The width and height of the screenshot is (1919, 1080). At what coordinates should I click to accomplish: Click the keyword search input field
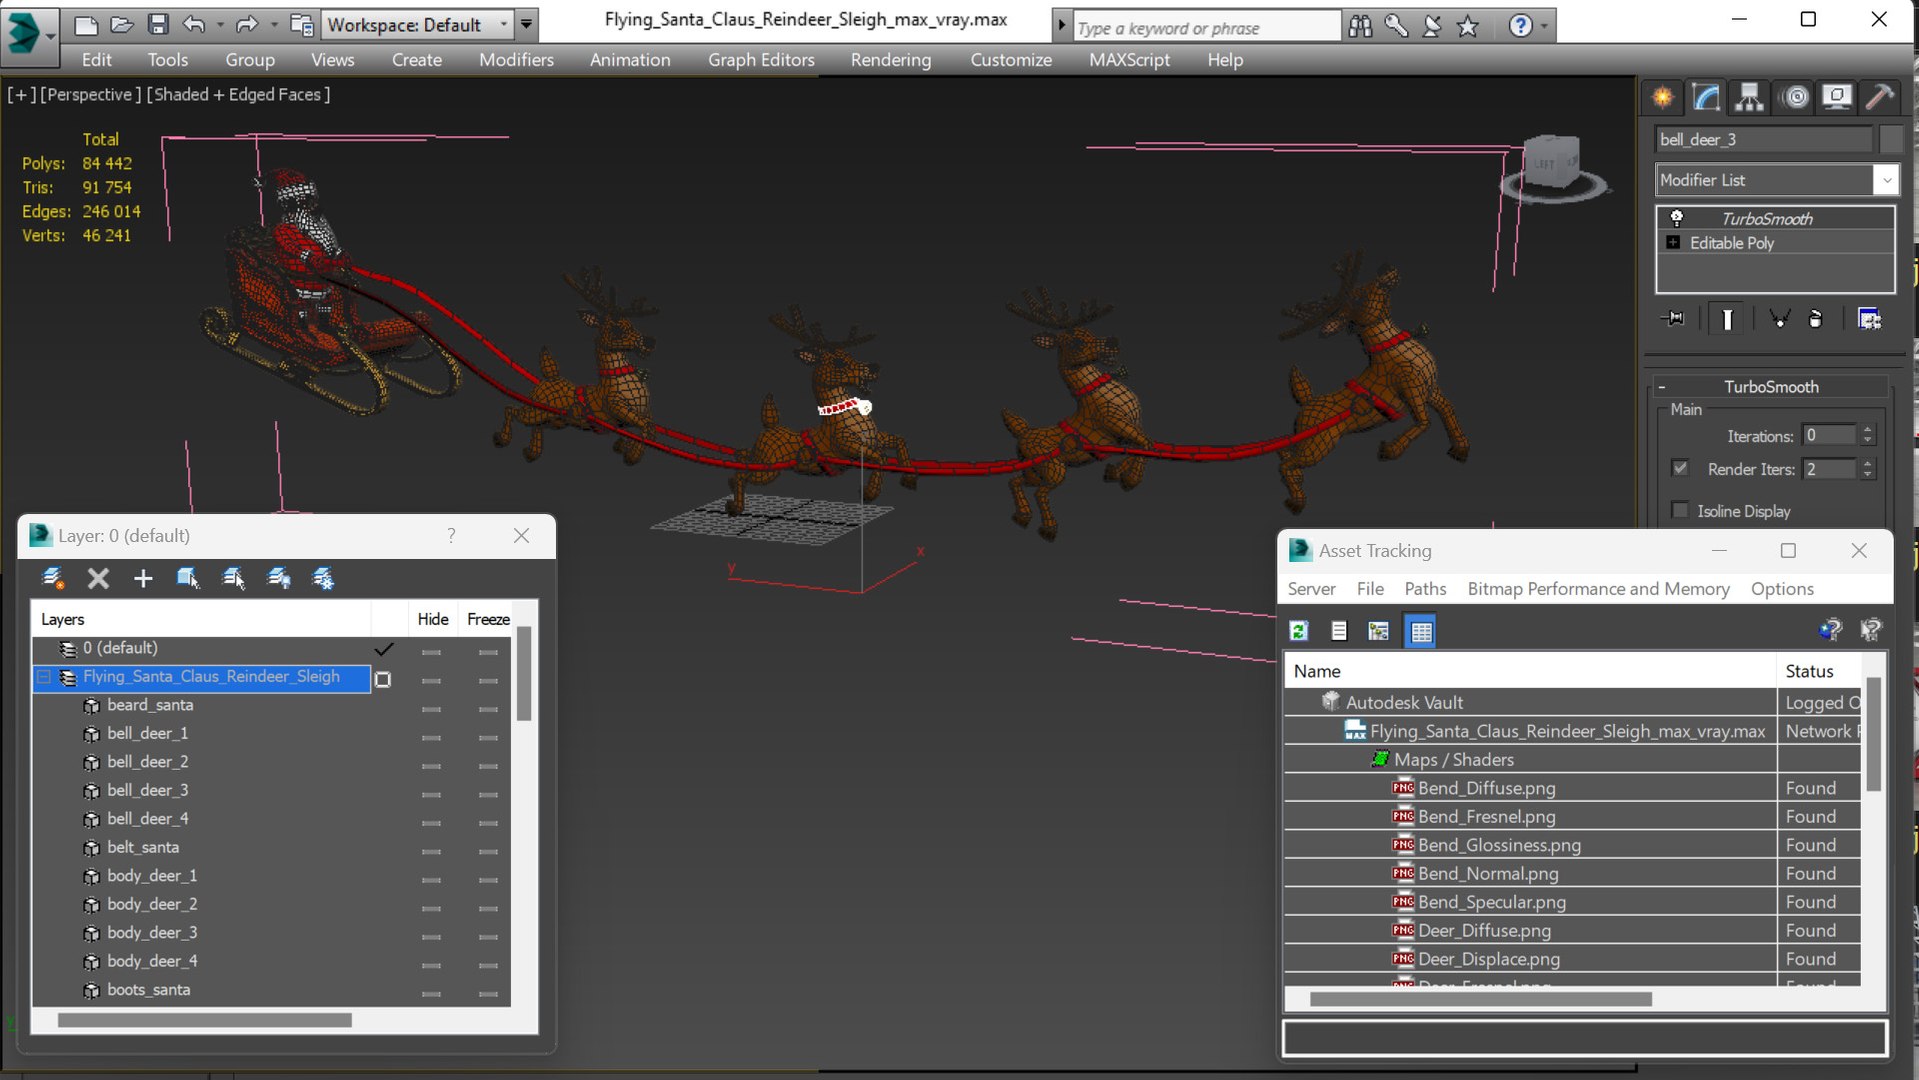point(1207,27)
